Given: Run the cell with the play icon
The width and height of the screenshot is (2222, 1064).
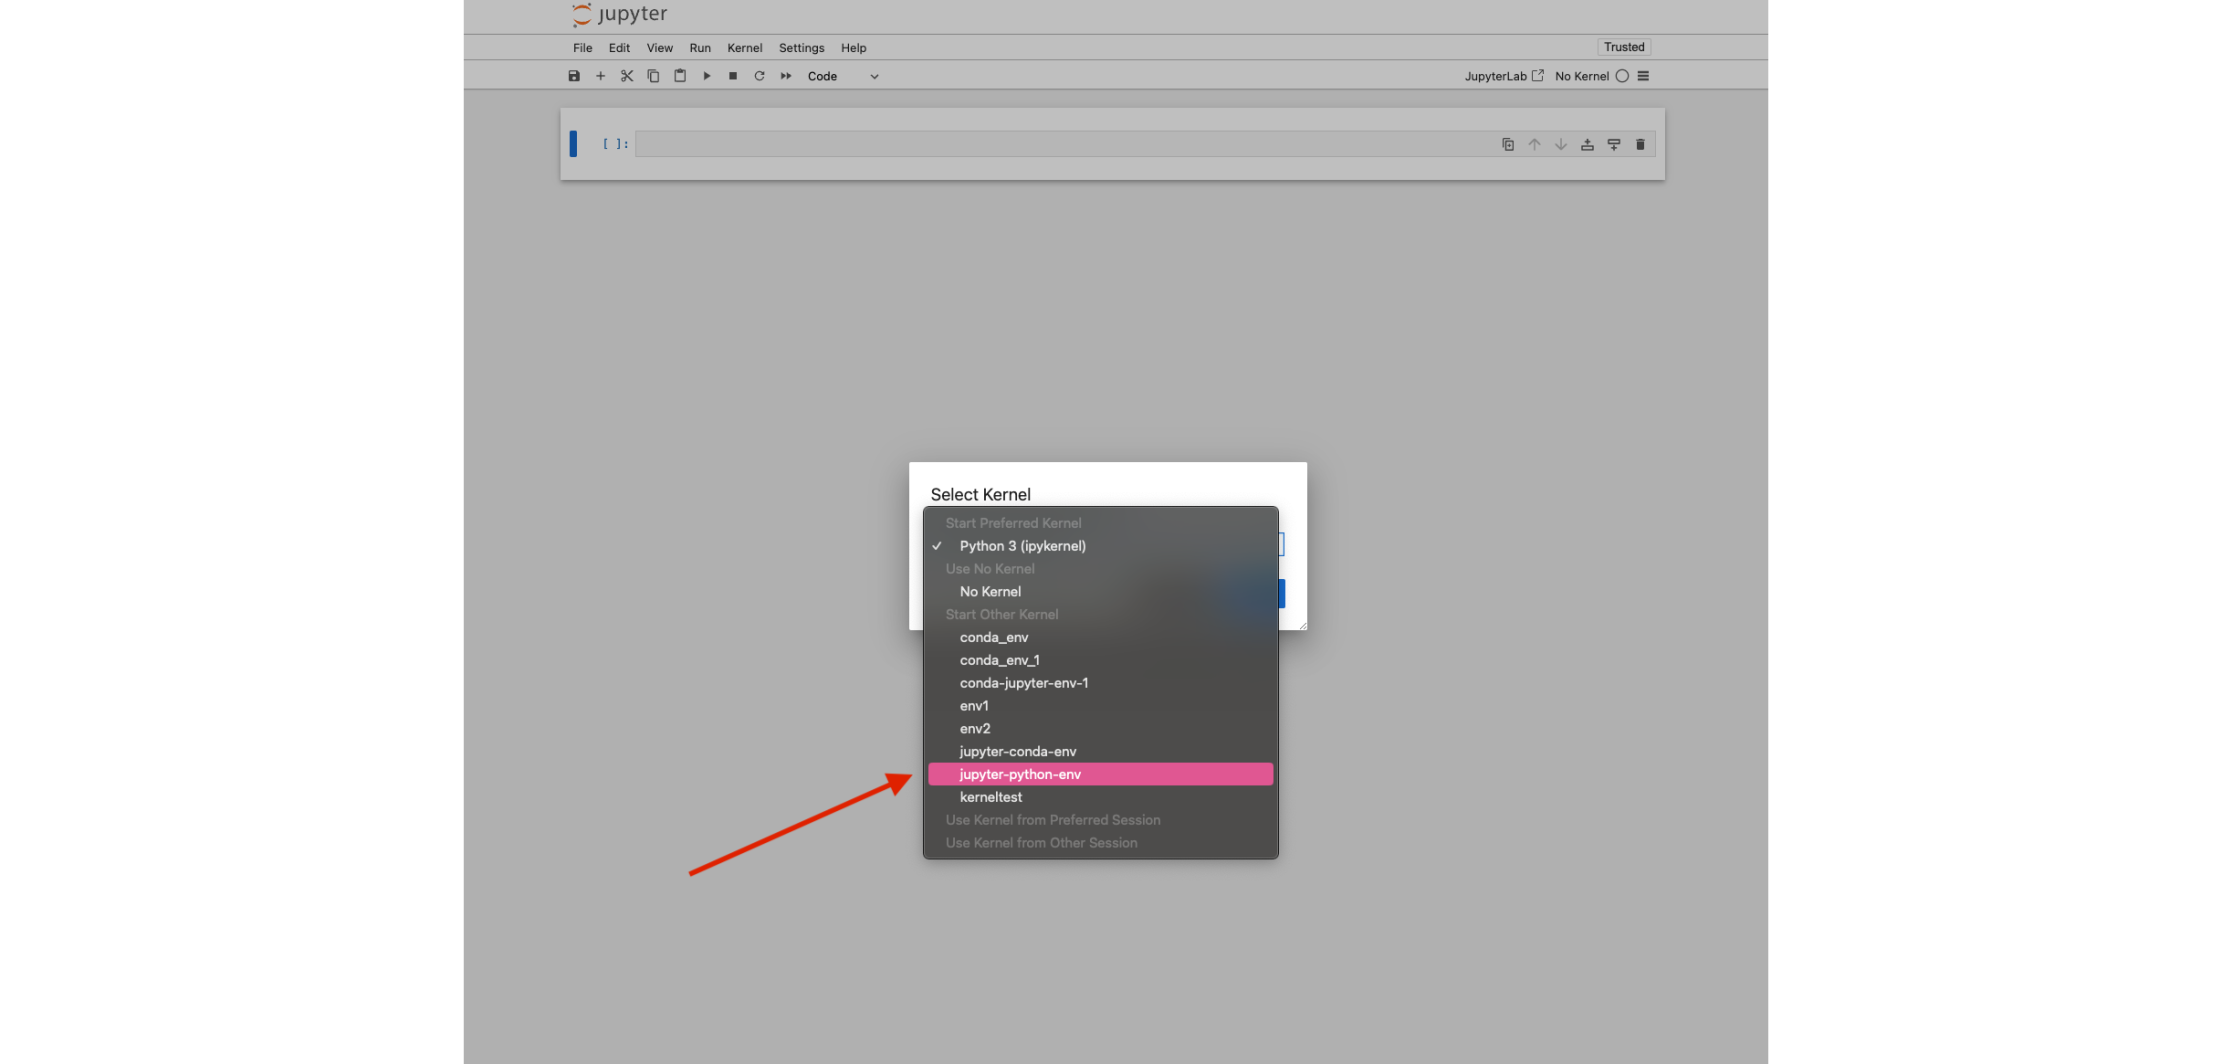Looking at the screenshot, I should click(x=707, y=76).
